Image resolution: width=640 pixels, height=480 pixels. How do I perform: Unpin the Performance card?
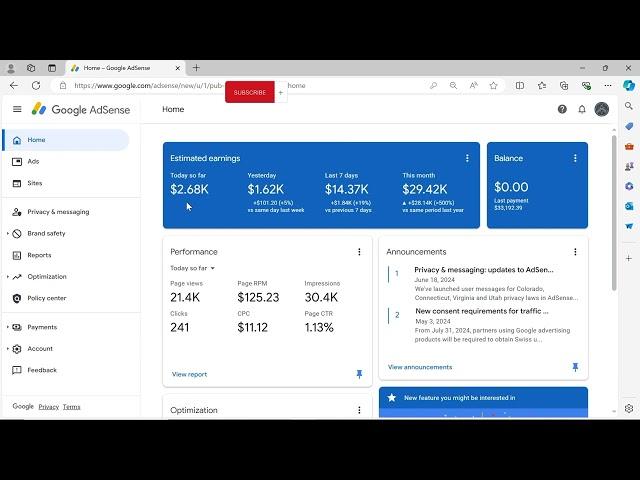coord(359,374)
